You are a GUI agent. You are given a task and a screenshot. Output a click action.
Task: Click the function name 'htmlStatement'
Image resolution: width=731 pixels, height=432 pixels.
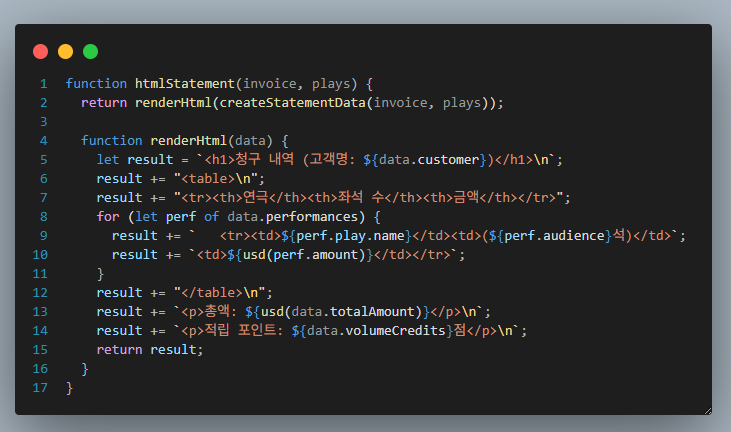[x=185, y=84]
